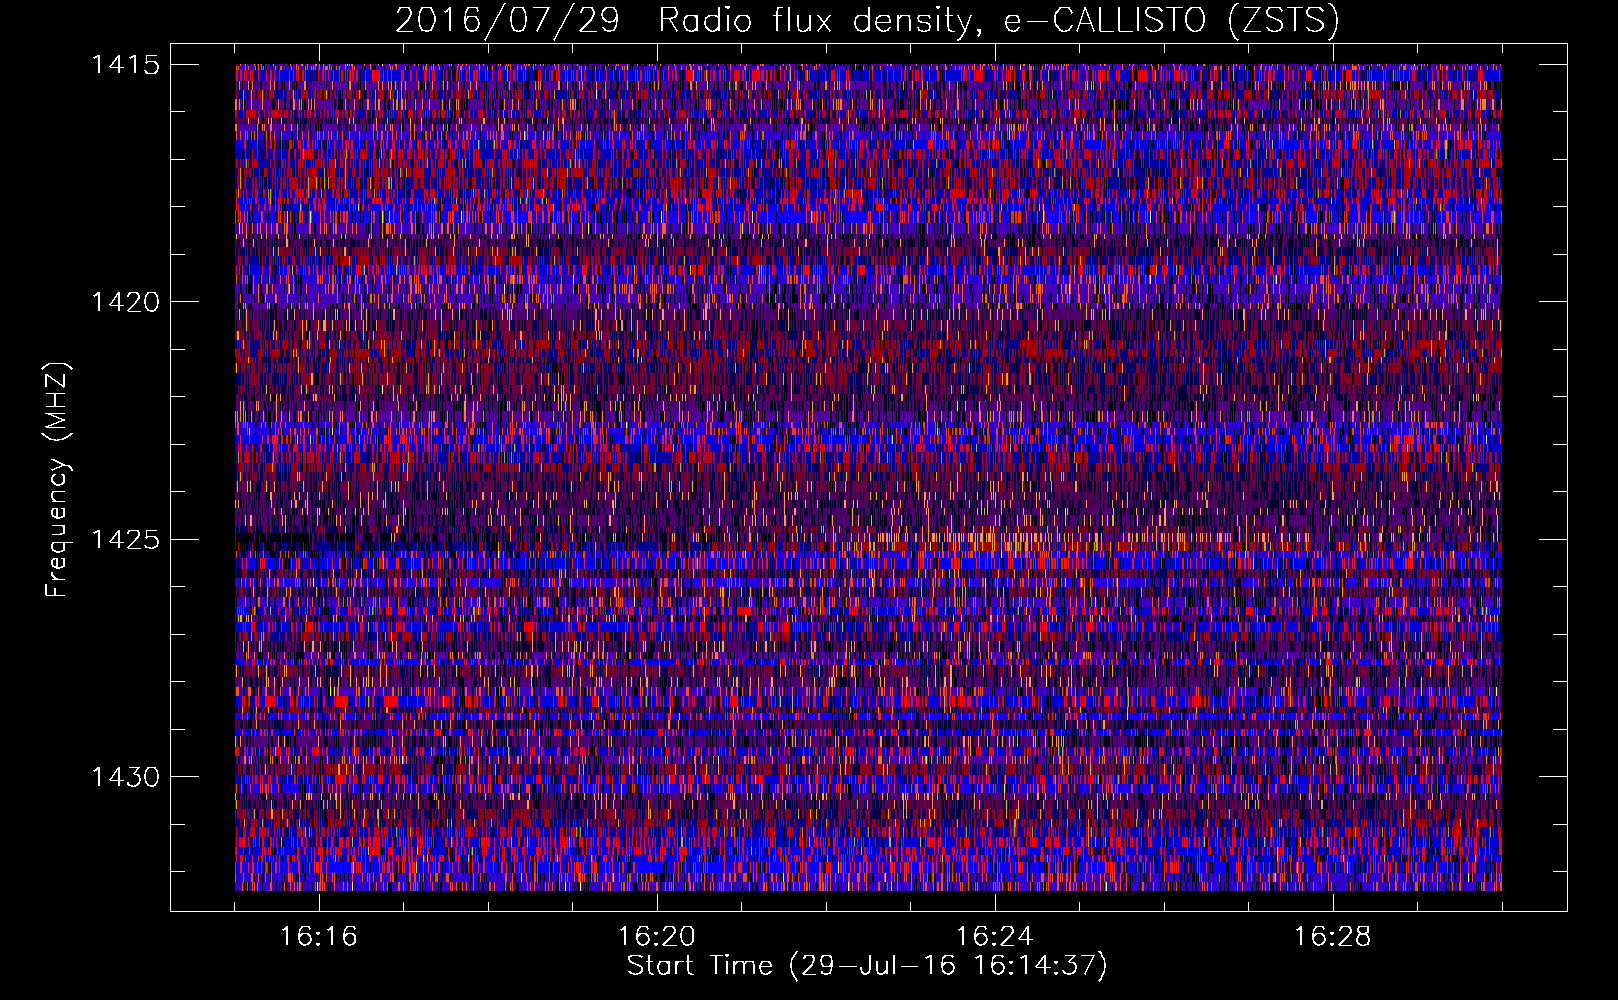Select the '1430' frequency axis label
1618x1000 pixels.
point(125,777)
